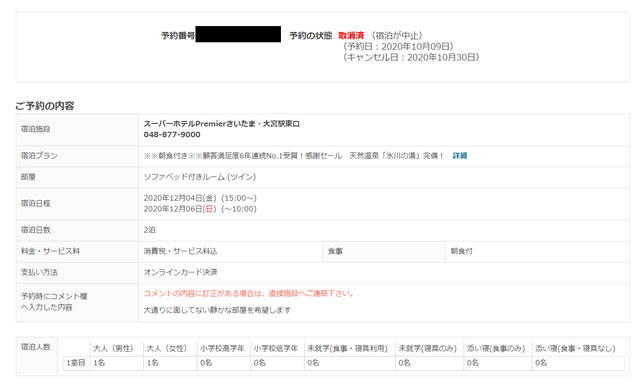Select 0名 under 未就学(寝具のみ)
640x387 pixels.
pos(405,363)
